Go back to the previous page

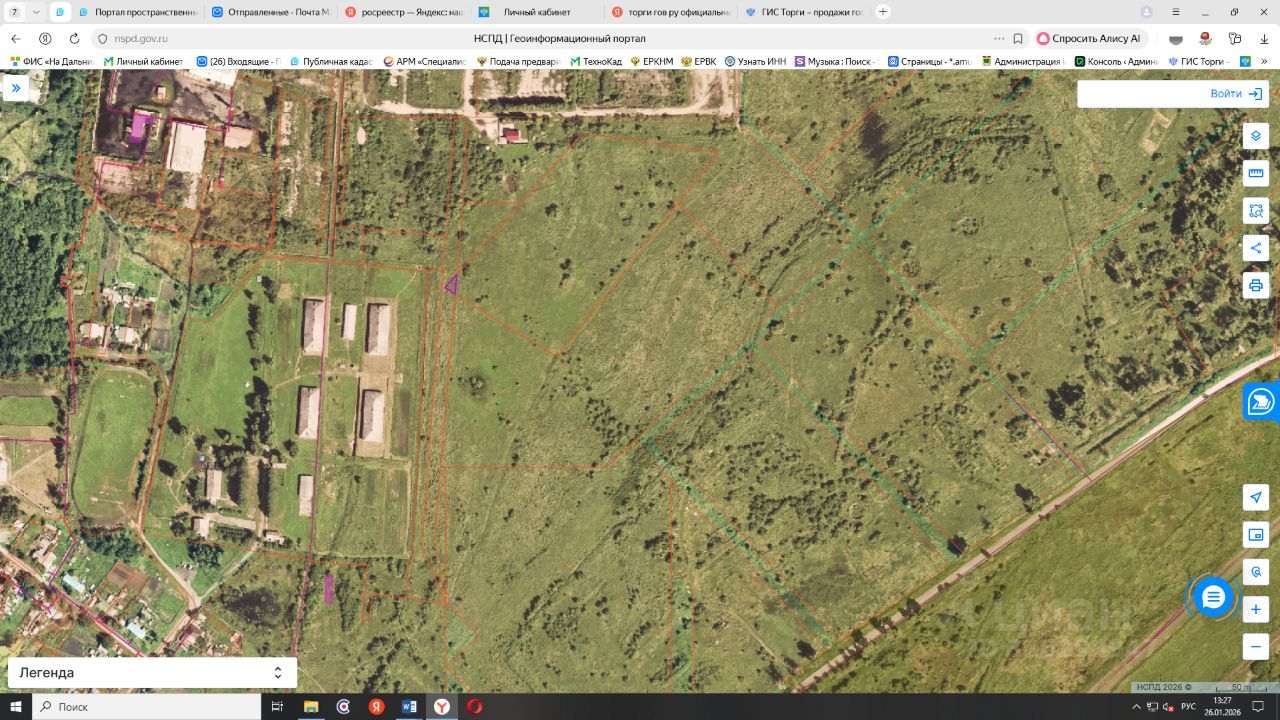tap(15, 38)
